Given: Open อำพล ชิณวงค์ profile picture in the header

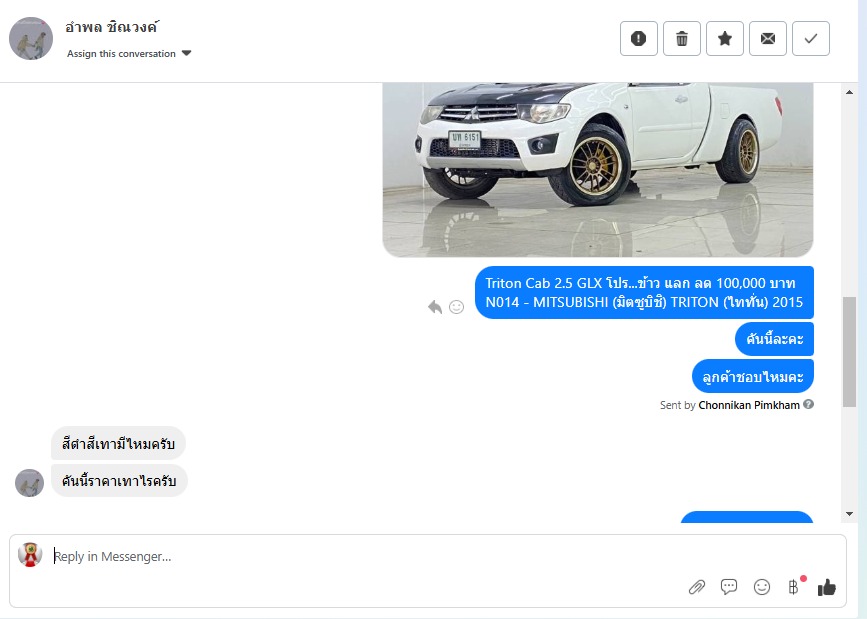Looking at the screenshot, I should 31,38.
